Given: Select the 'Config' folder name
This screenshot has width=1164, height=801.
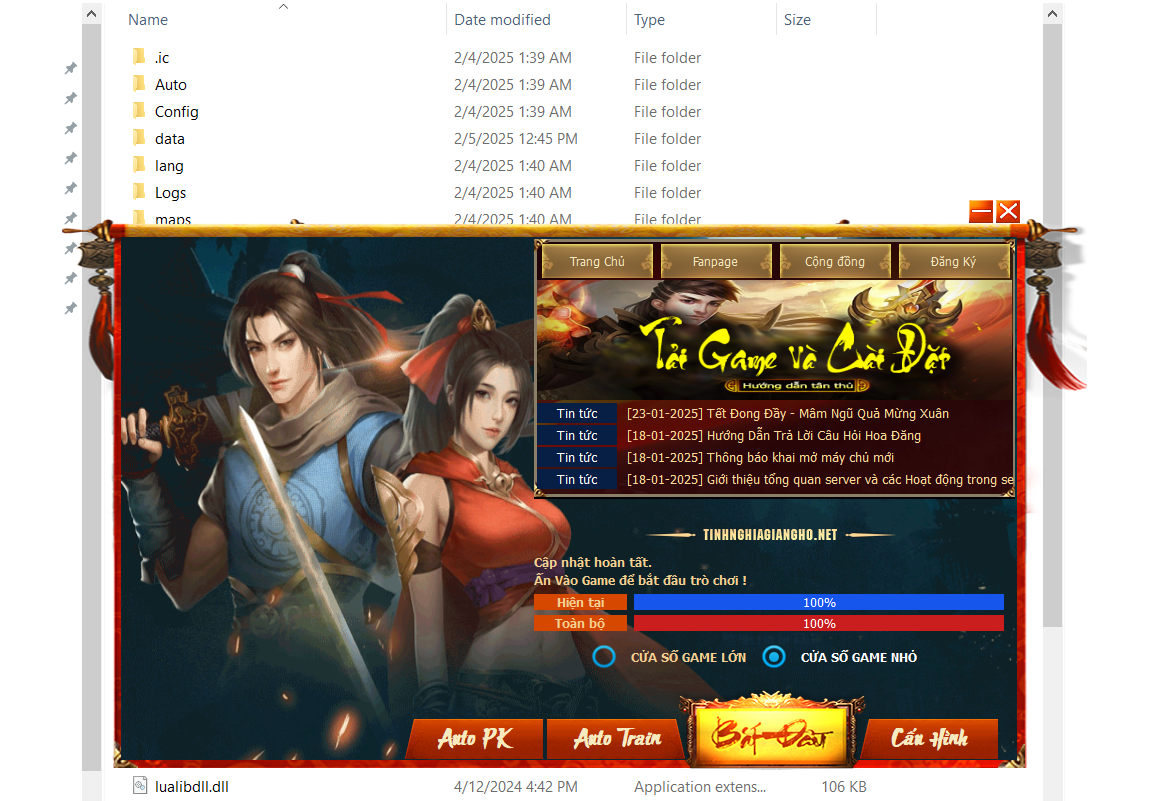Looking at the screenshot, I should 177,111.
